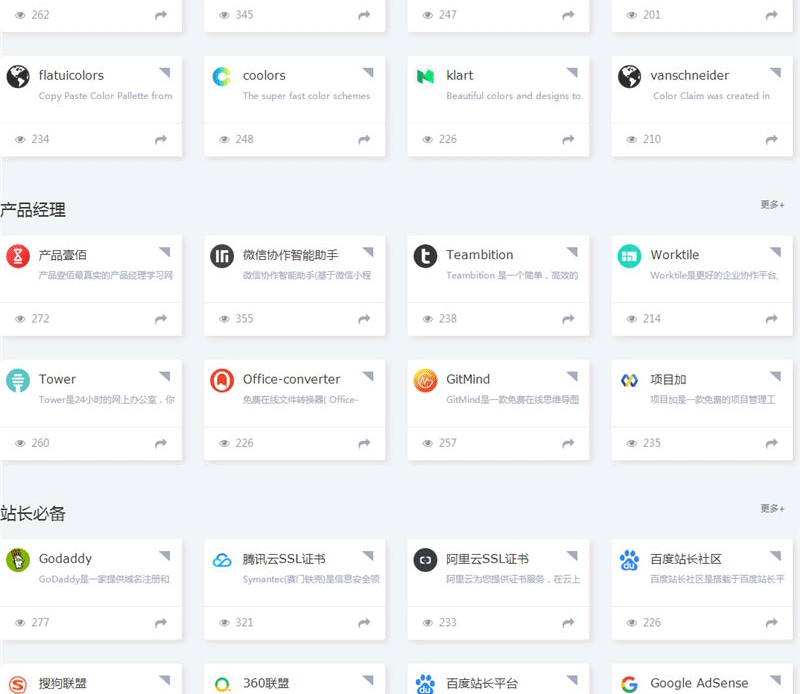Click corner triangle on Tower card

click(165, 376)
